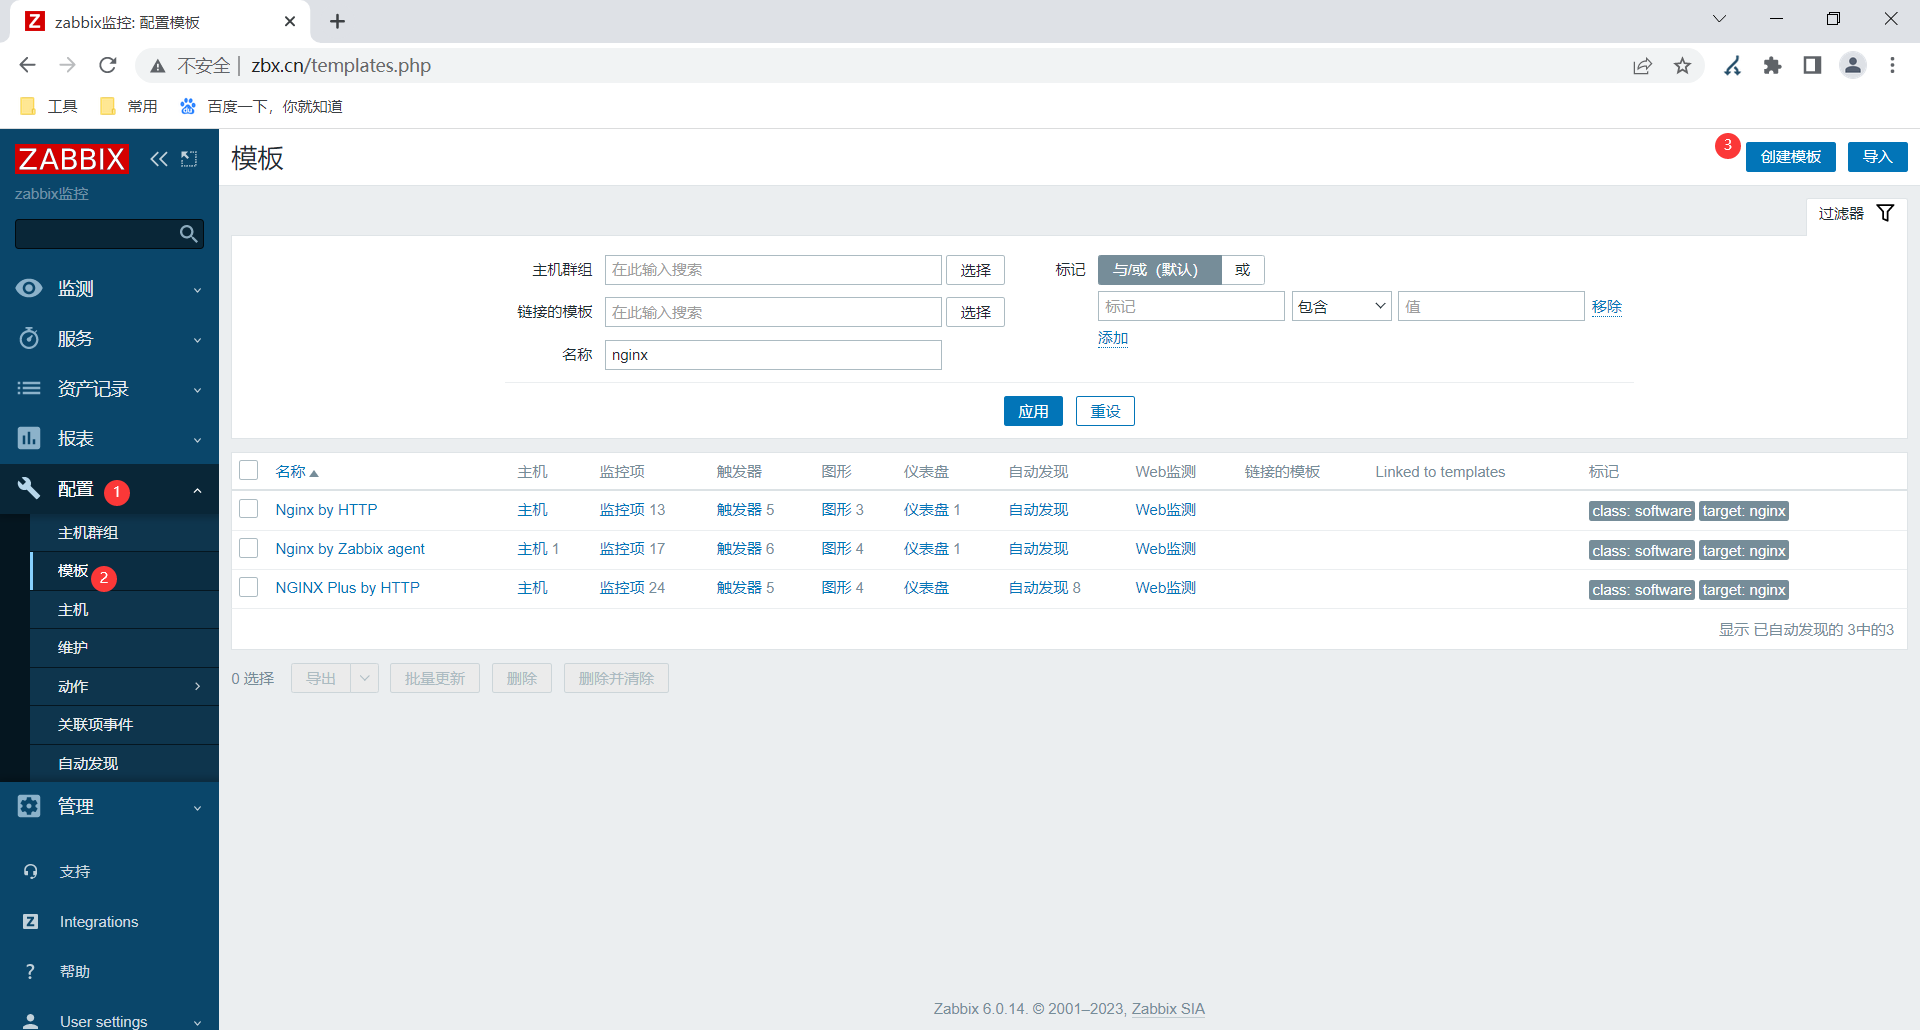Expand the 资产记录 menu section
The image size is (1920, 1030).
(109, 388)
